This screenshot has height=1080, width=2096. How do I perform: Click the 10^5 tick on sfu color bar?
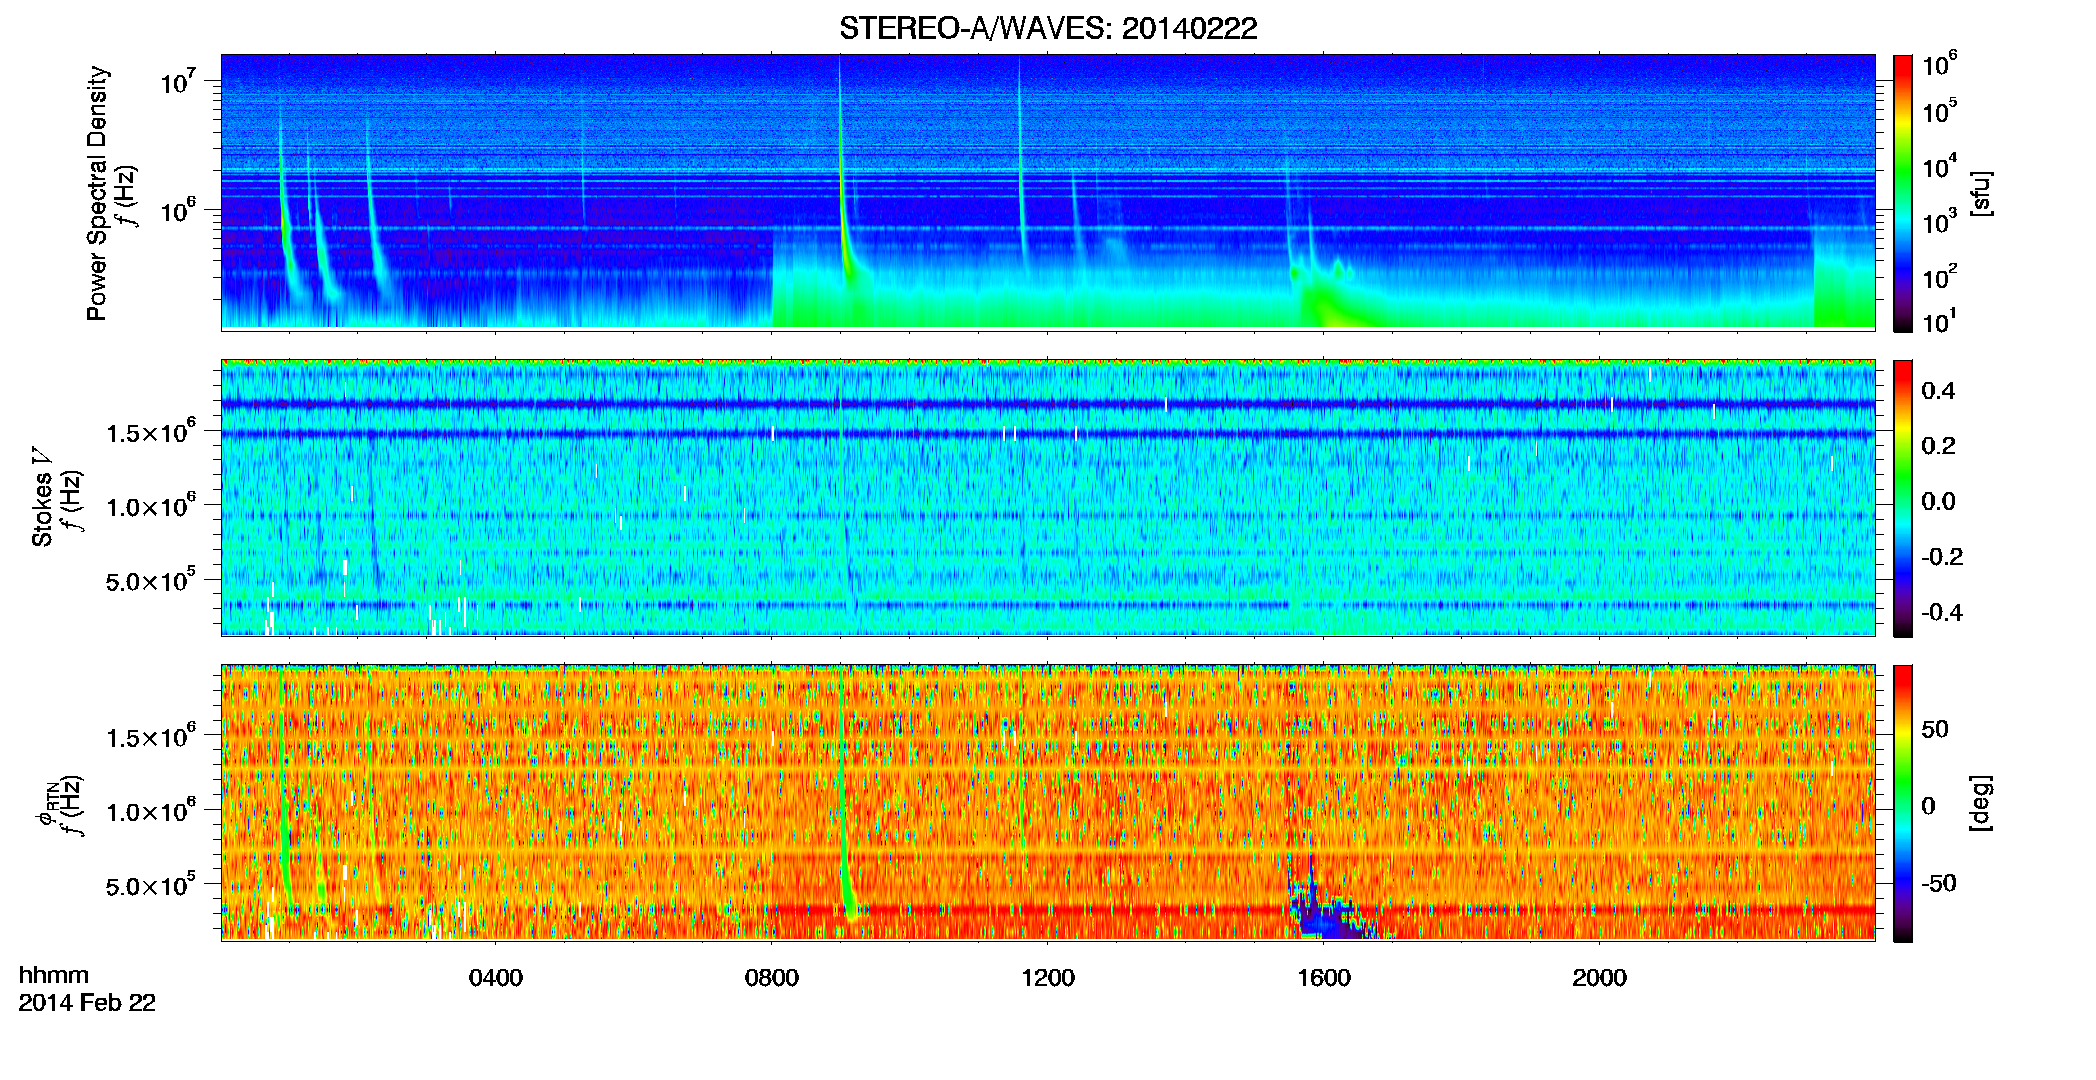point(1940,110)
